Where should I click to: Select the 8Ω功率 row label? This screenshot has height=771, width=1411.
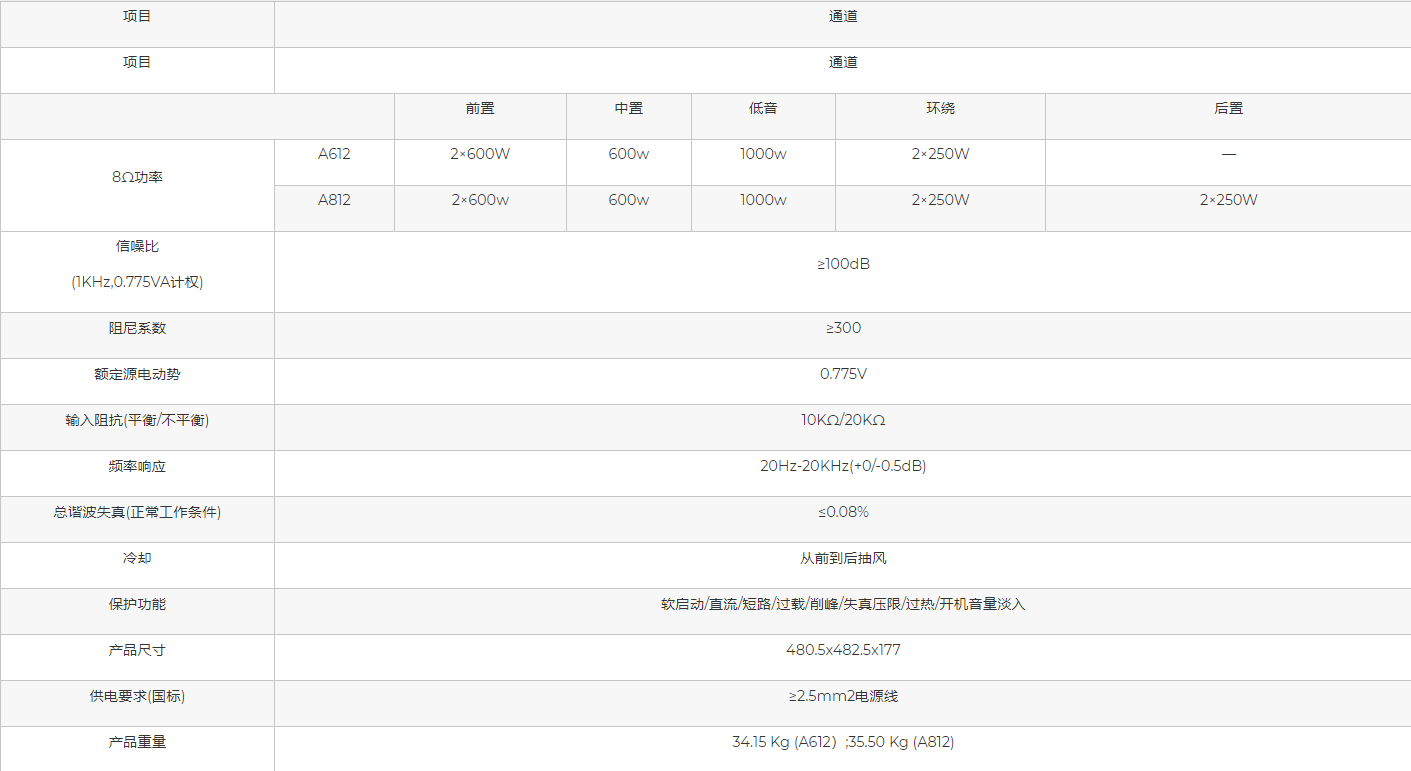point(137,177)
